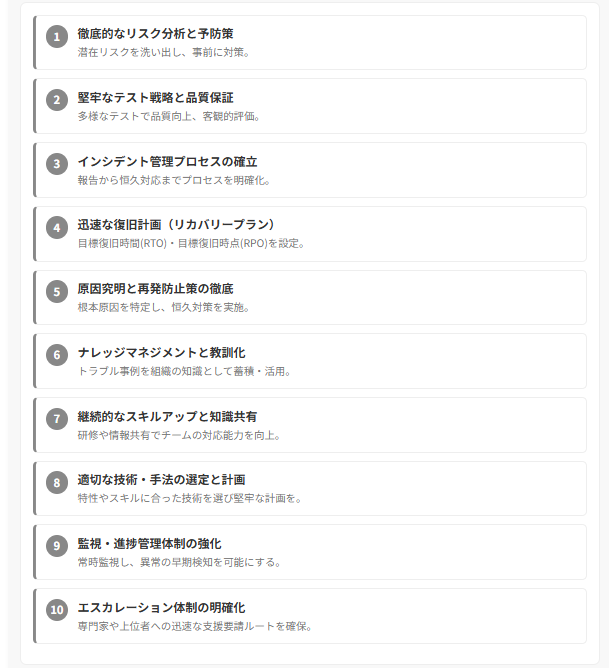Click the number 1 circle badge
Viewport: 609px width, 668px height.
point(57,37)
